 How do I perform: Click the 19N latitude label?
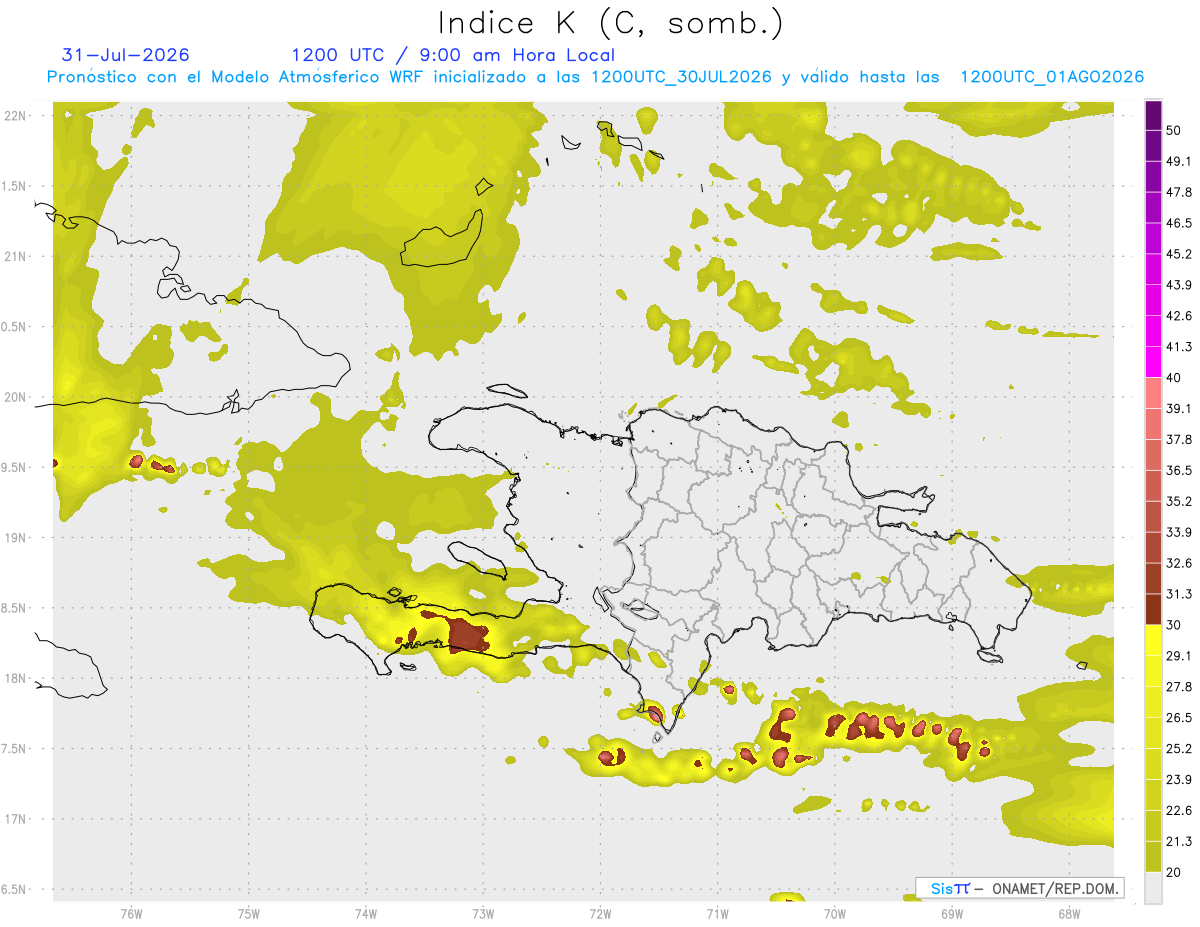[x=15, y=538]
